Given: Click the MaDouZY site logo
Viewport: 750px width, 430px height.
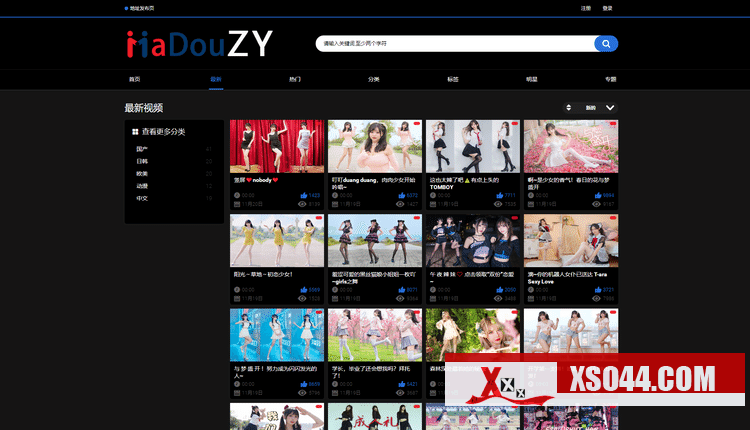Looking at the screenshot, I should click(199, 43).
